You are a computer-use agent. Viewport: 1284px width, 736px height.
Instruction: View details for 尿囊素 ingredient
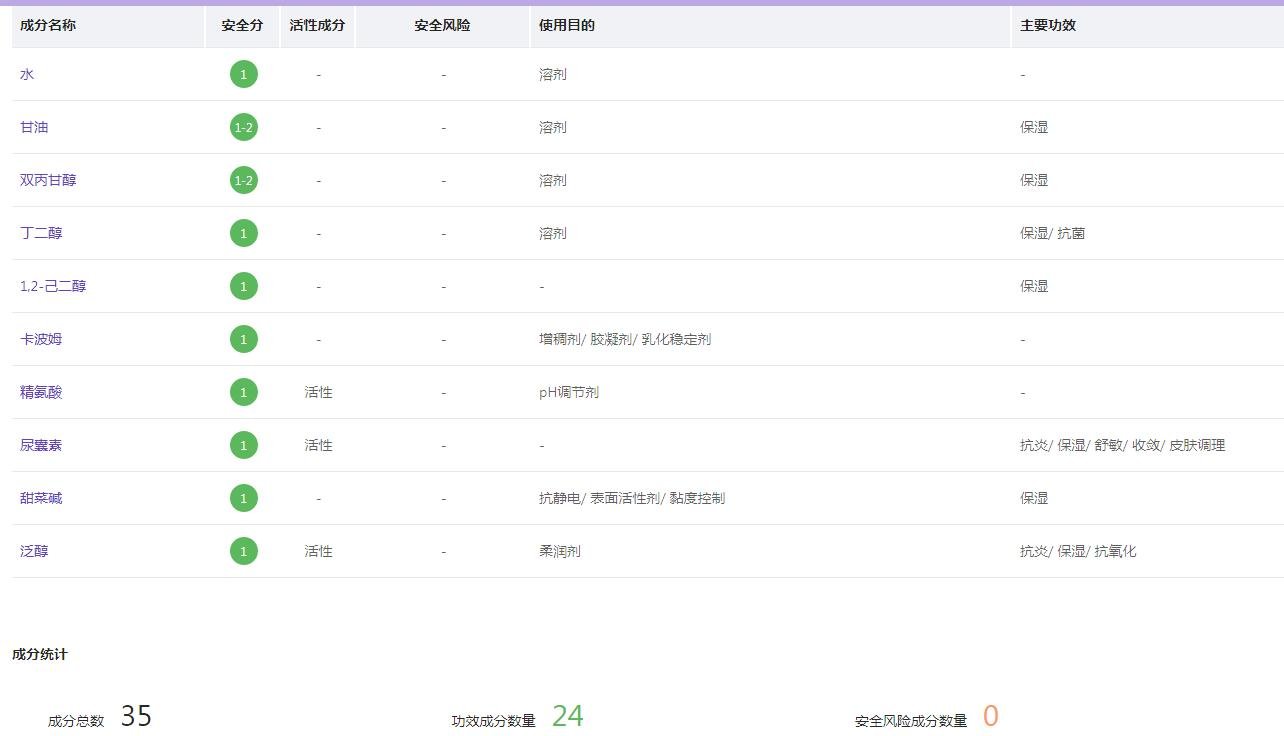(41, 445)
